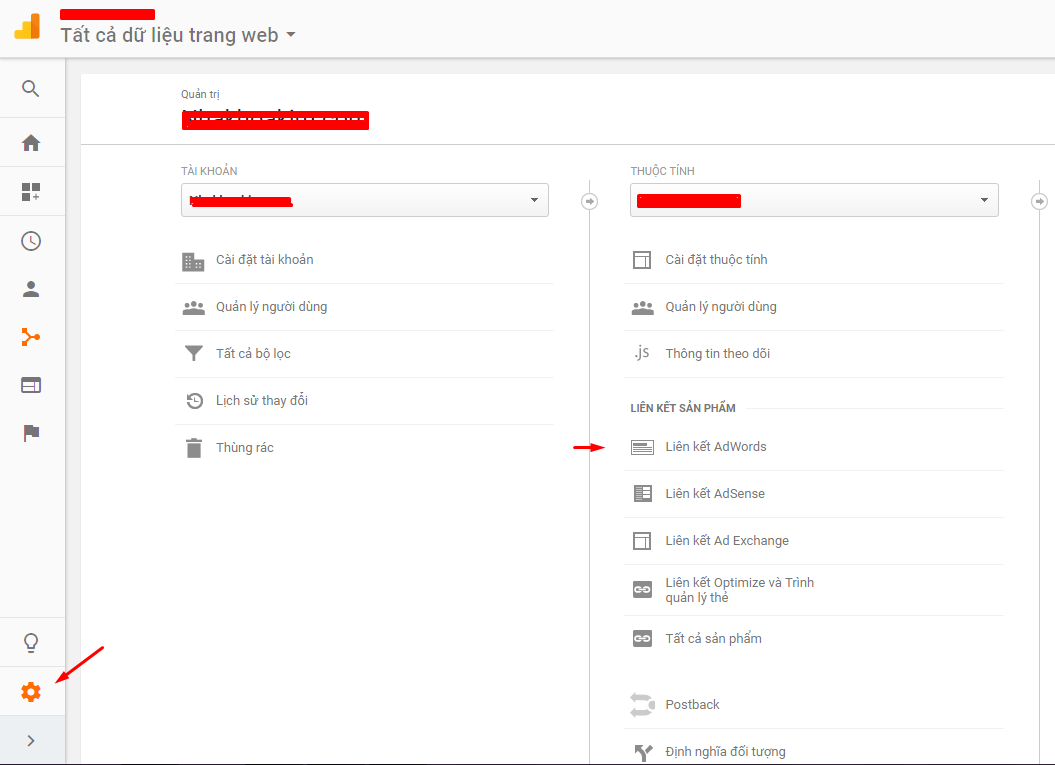
Task: Open 'Thông tin theo dõi'
Action: (x=717, y=354)
